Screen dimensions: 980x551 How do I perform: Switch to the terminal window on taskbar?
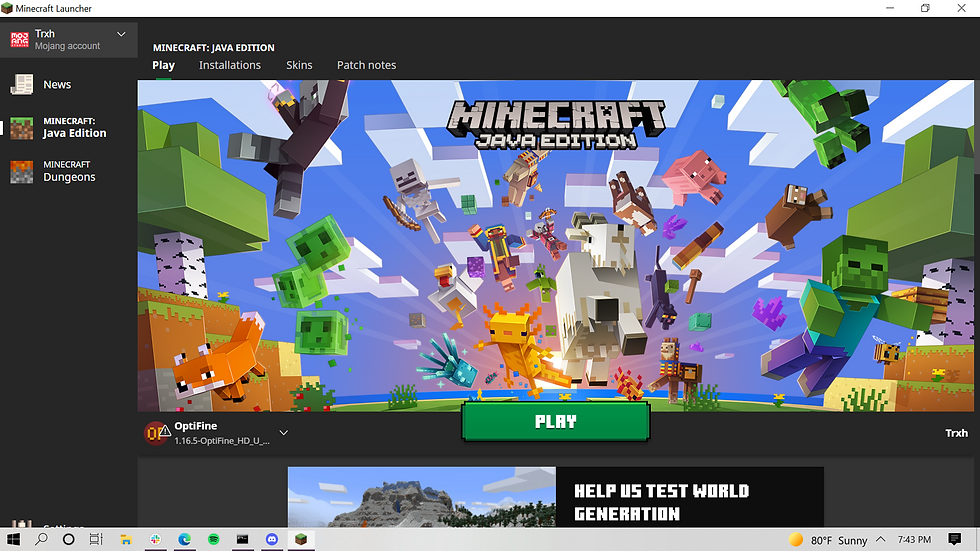click(242, 539)
